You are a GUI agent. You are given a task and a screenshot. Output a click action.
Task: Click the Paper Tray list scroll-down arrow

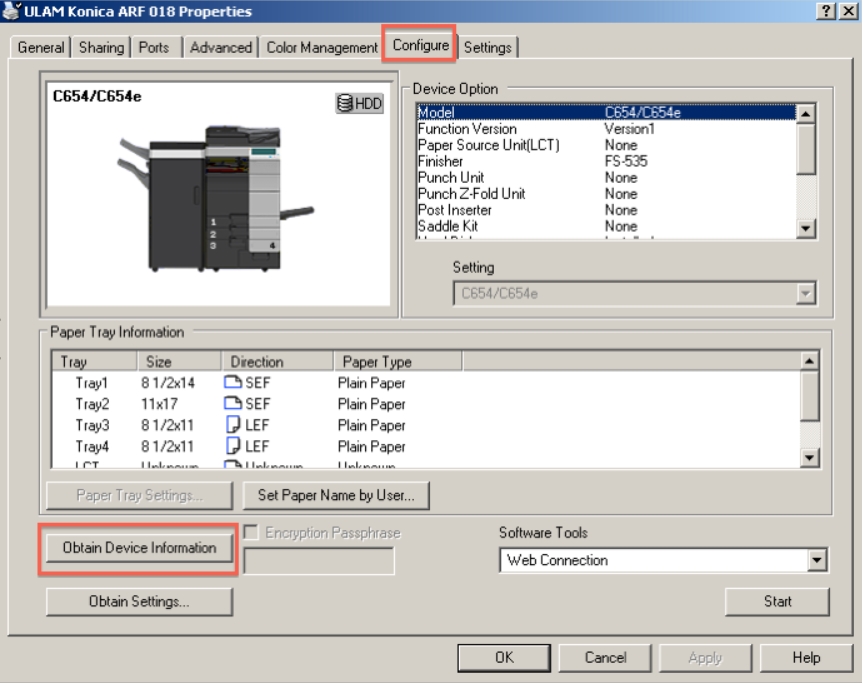click(809, 457)
